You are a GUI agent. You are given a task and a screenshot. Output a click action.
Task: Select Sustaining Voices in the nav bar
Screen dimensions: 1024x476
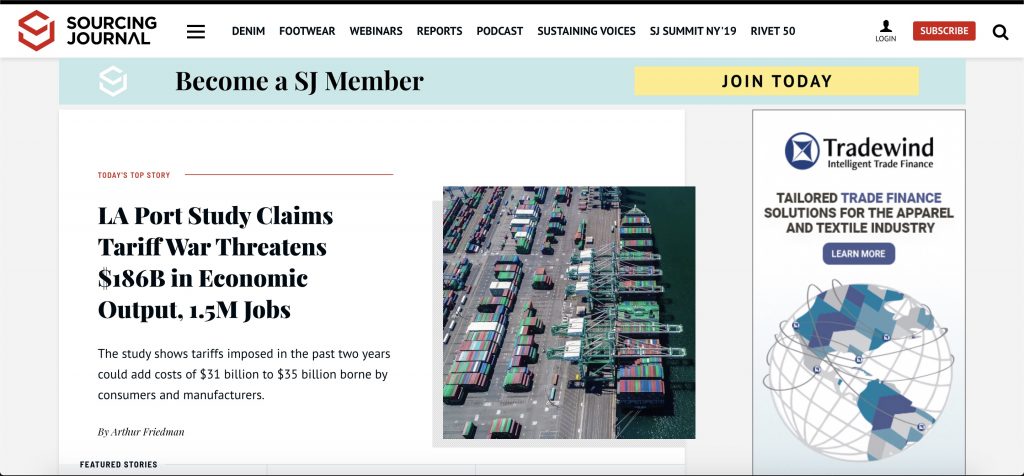pyautogui.click(x=586, y=31)
